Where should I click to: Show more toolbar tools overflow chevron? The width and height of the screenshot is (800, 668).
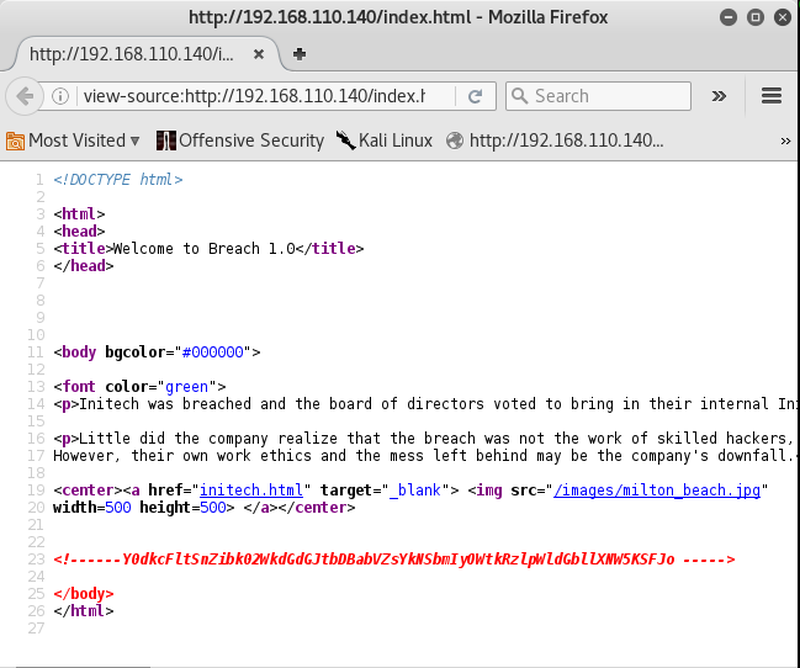coord(718,96)
